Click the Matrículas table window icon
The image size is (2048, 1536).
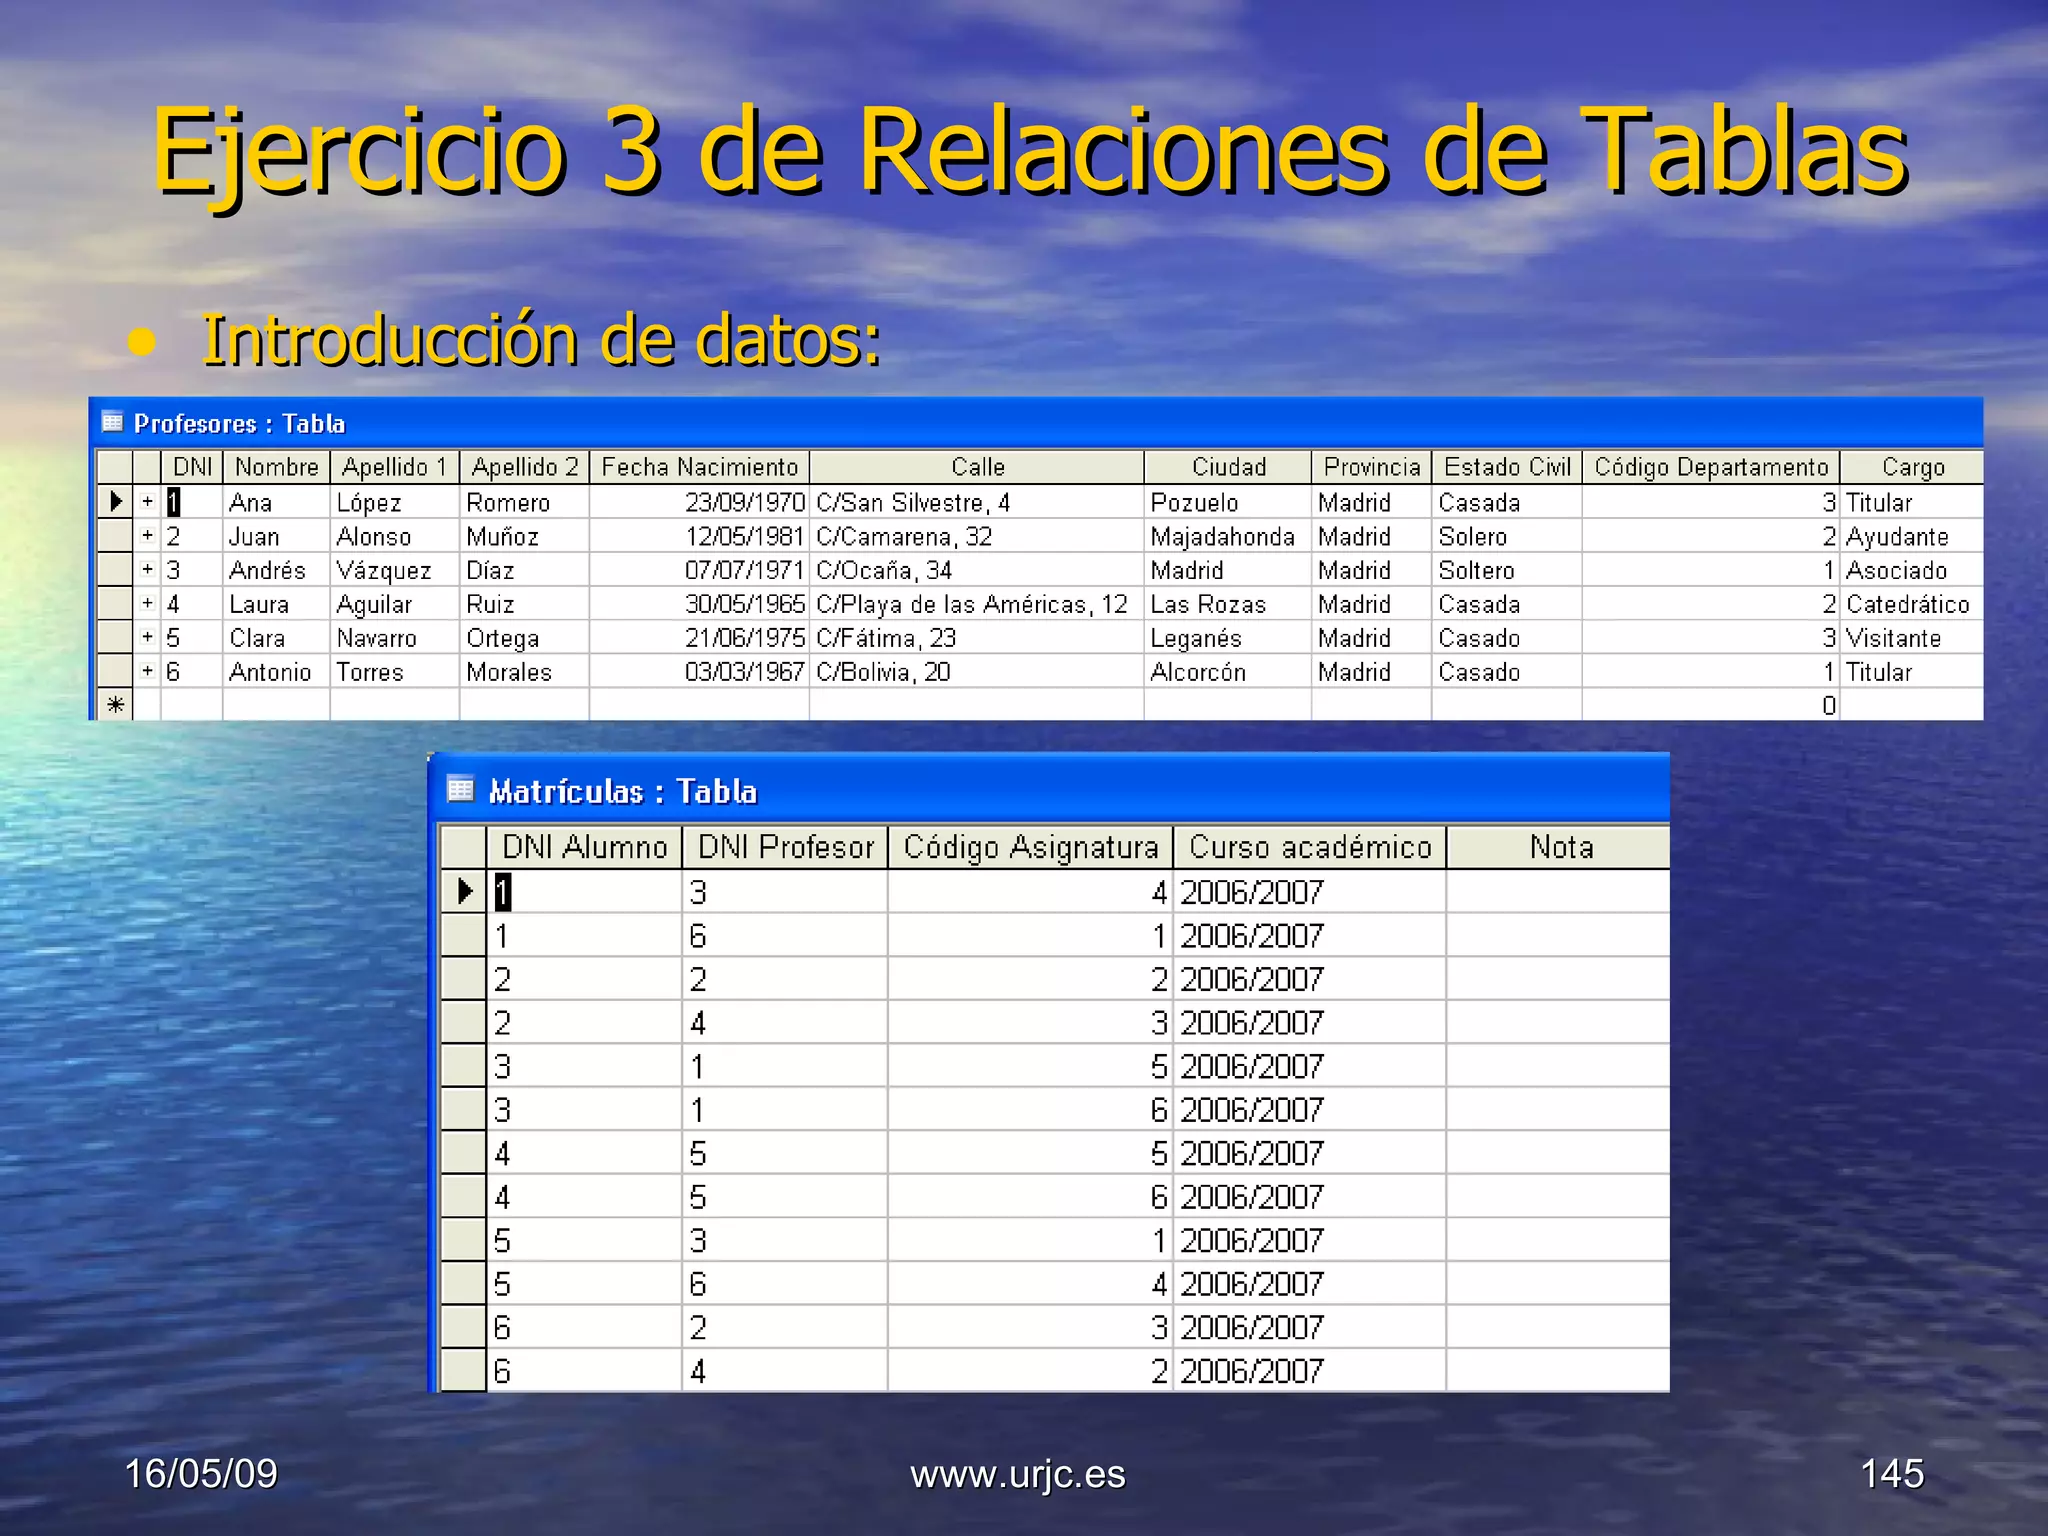(460, 790)
